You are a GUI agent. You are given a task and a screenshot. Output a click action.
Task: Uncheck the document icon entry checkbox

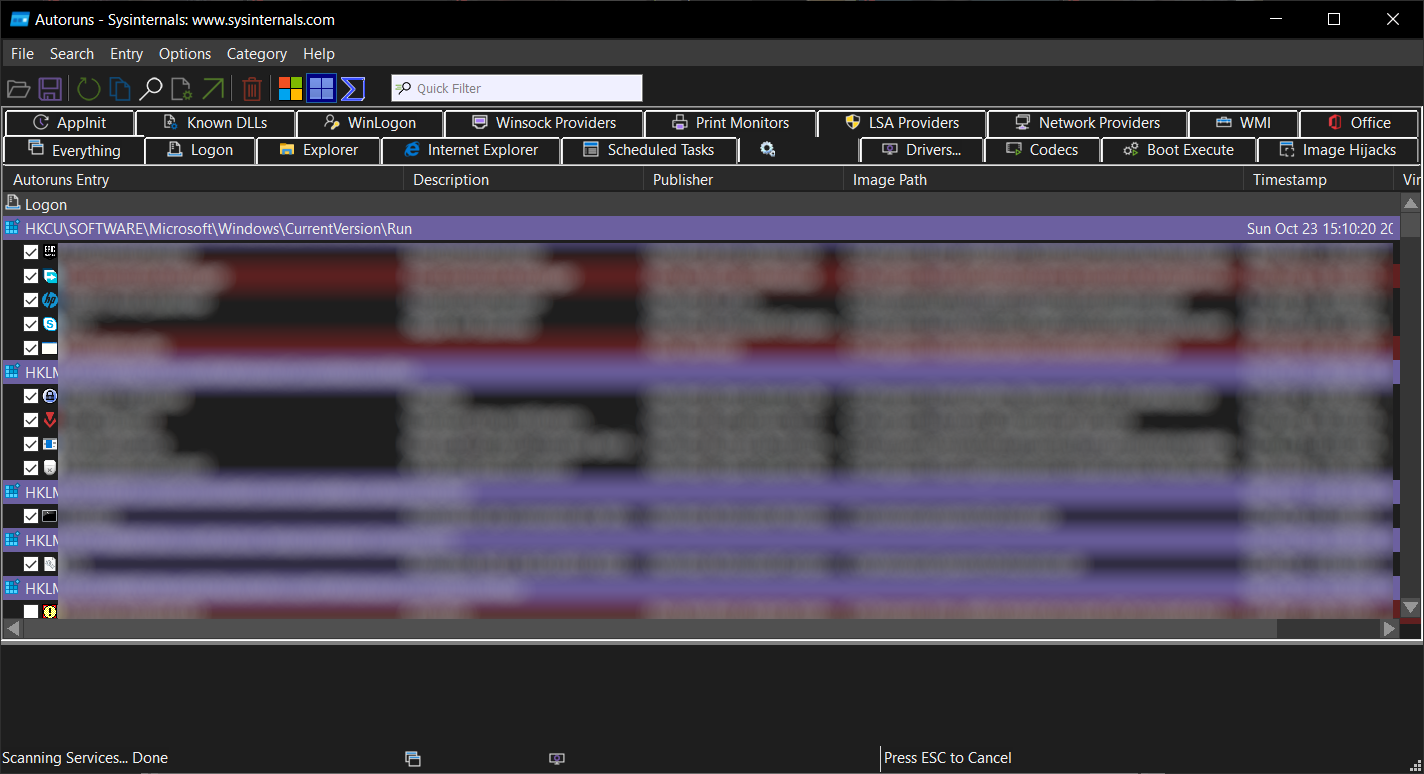pyautogui.click(x=31, y=564)
